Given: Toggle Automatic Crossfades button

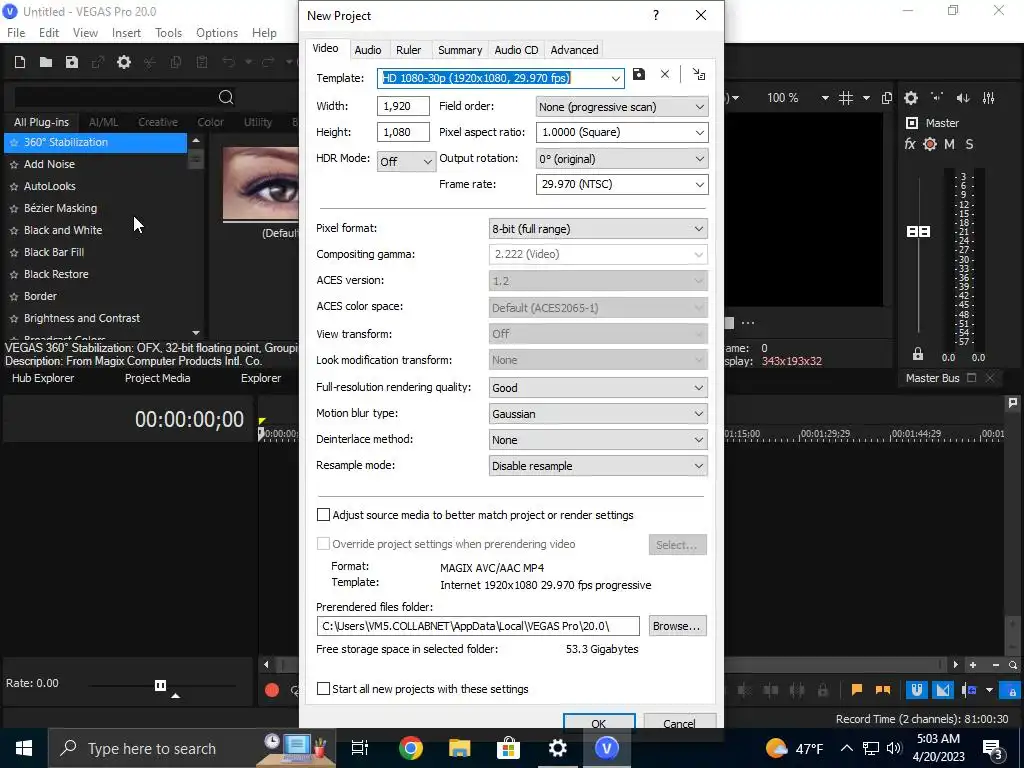Looking at the screenshot, I should (x=942, y=690).
